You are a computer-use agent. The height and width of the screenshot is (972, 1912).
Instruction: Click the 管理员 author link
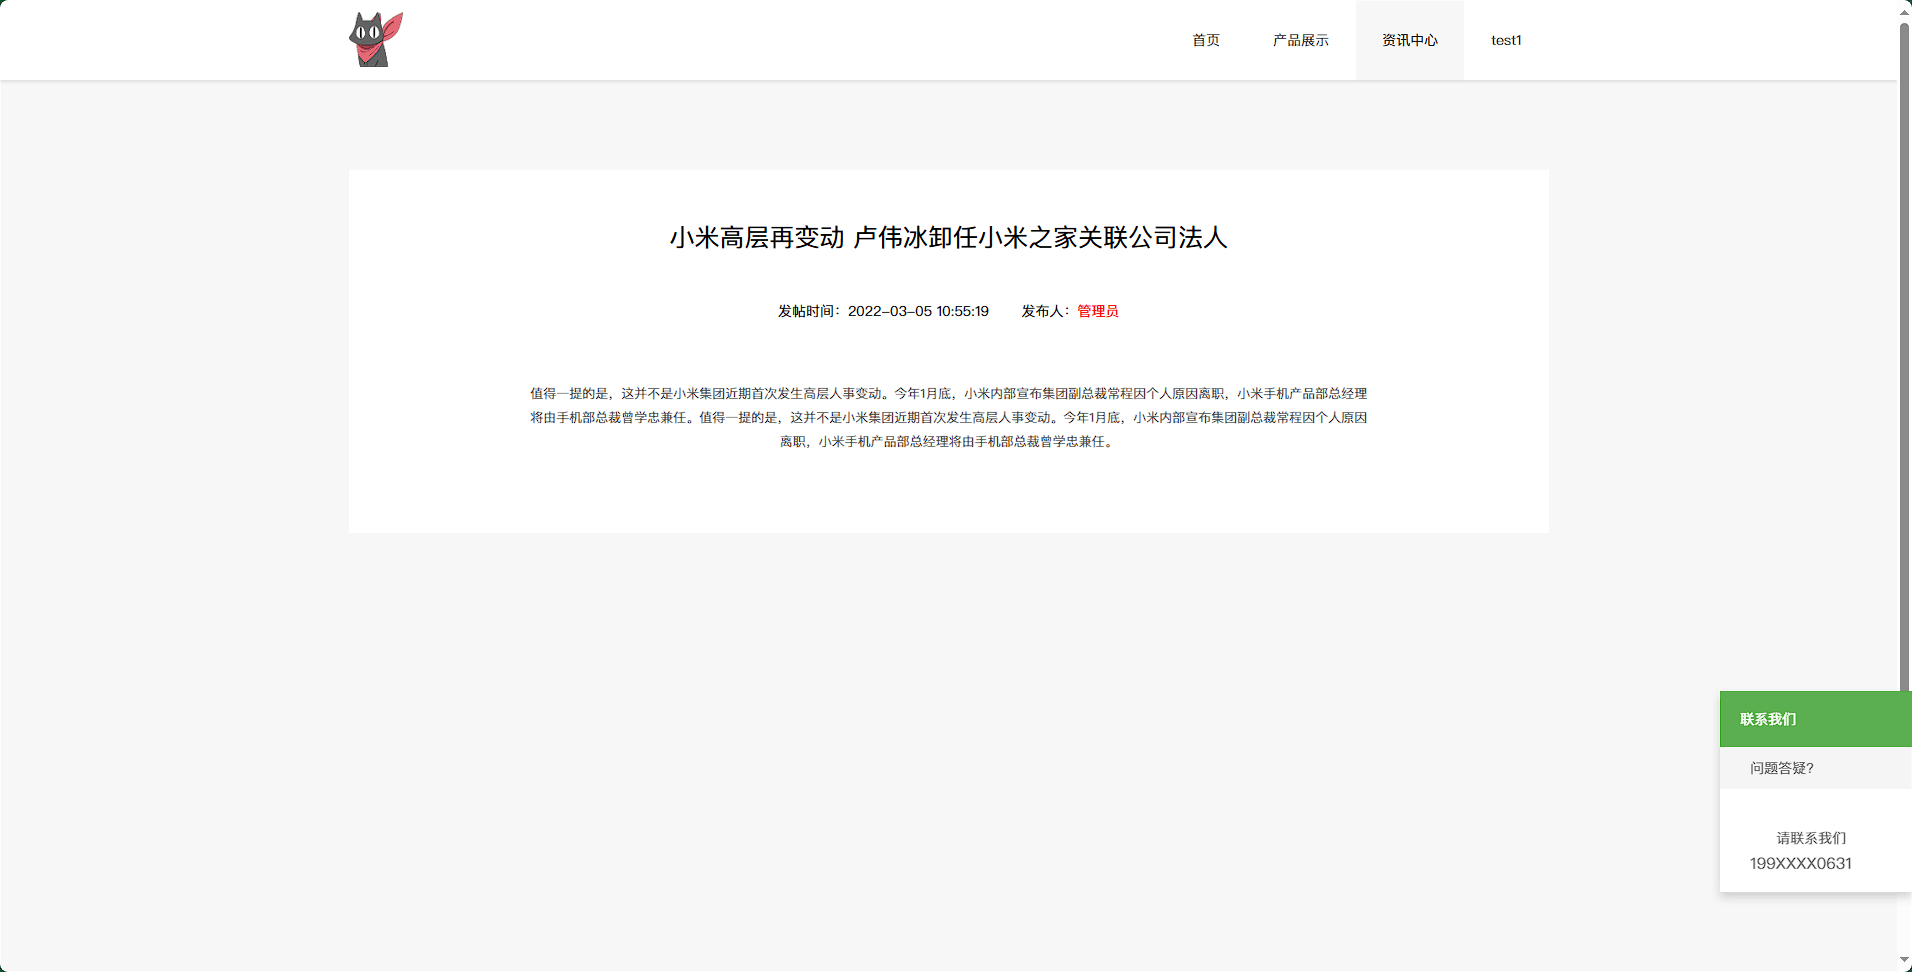[x=1098, y=311]
